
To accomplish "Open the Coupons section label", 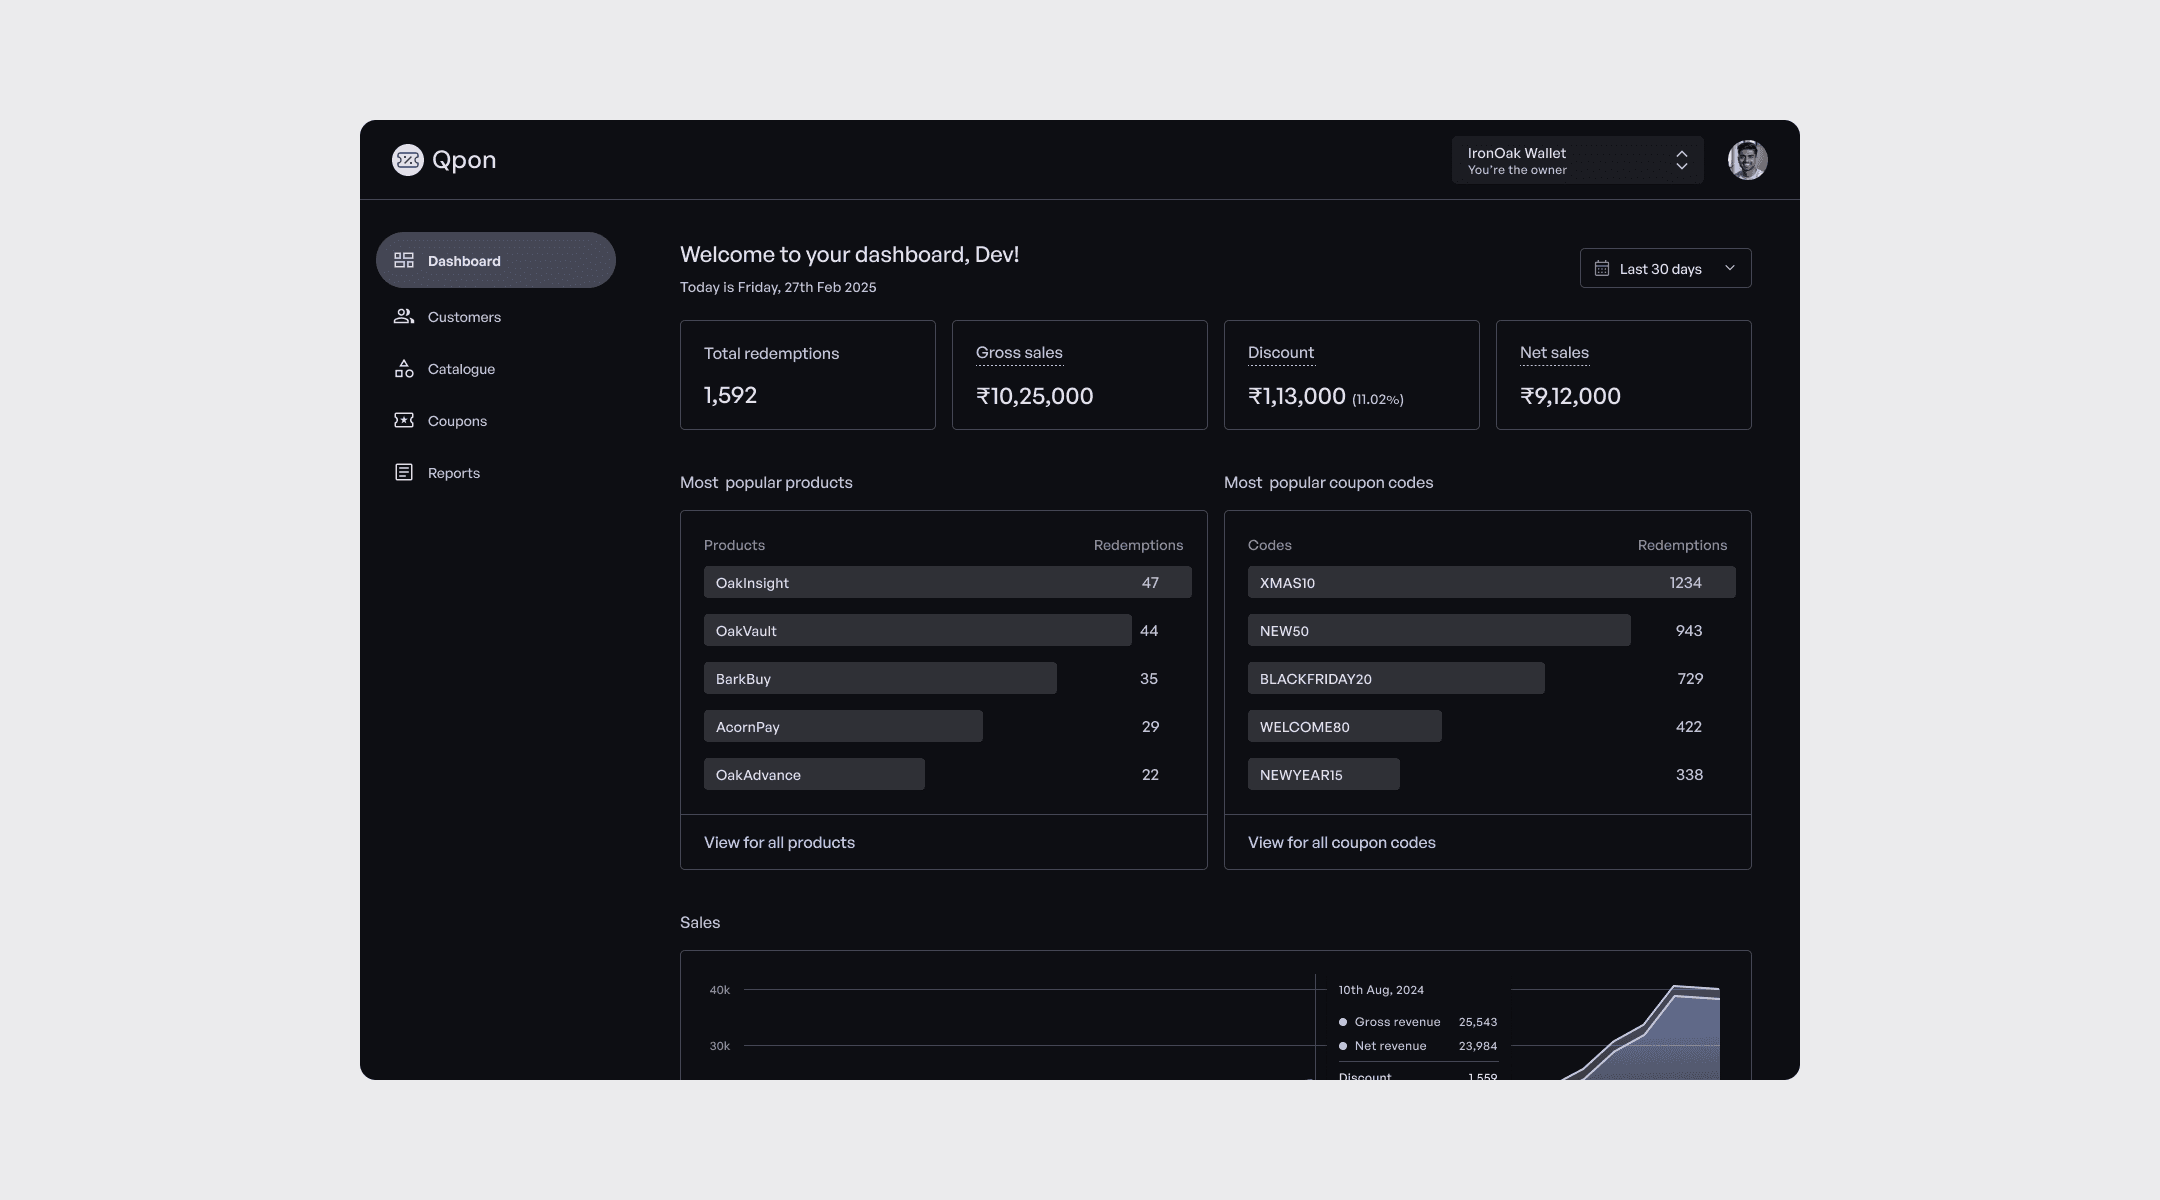I will point(457,421).
